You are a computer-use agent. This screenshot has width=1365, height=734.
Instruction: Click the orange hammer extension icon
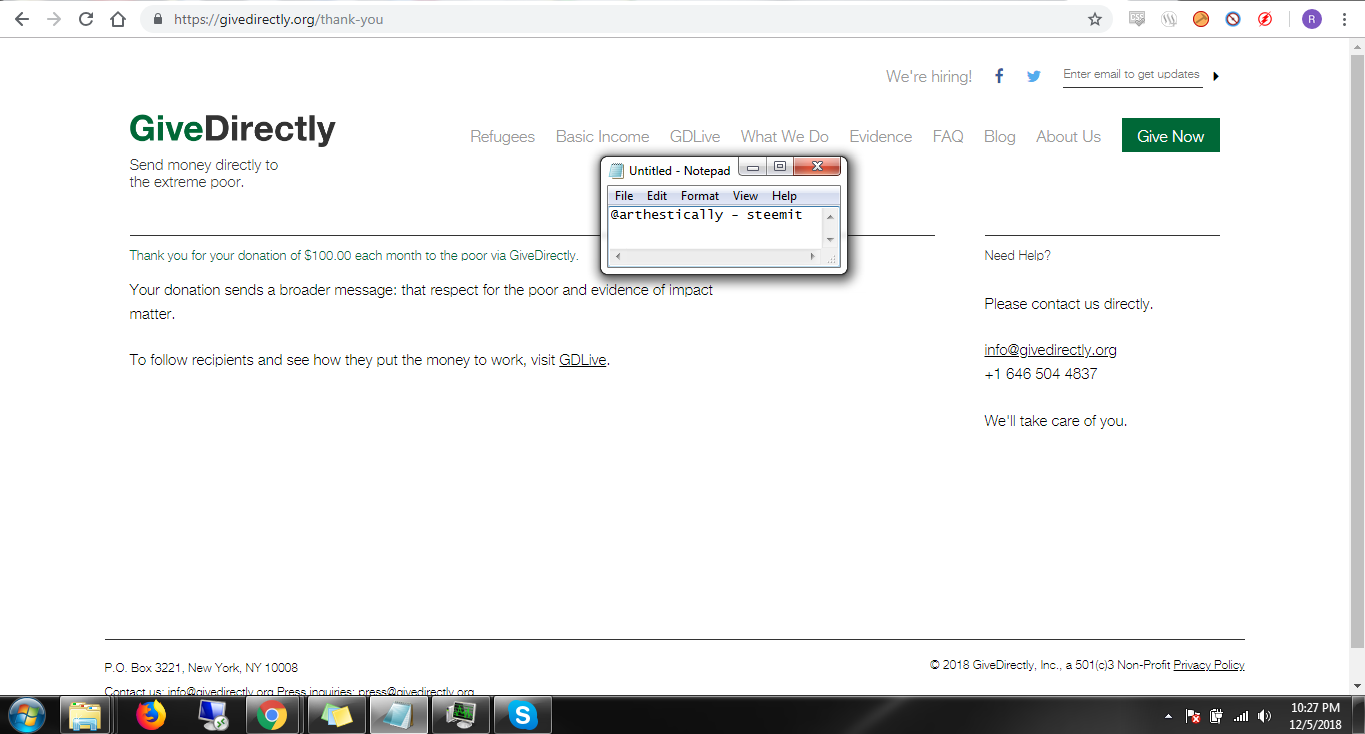1201,19
